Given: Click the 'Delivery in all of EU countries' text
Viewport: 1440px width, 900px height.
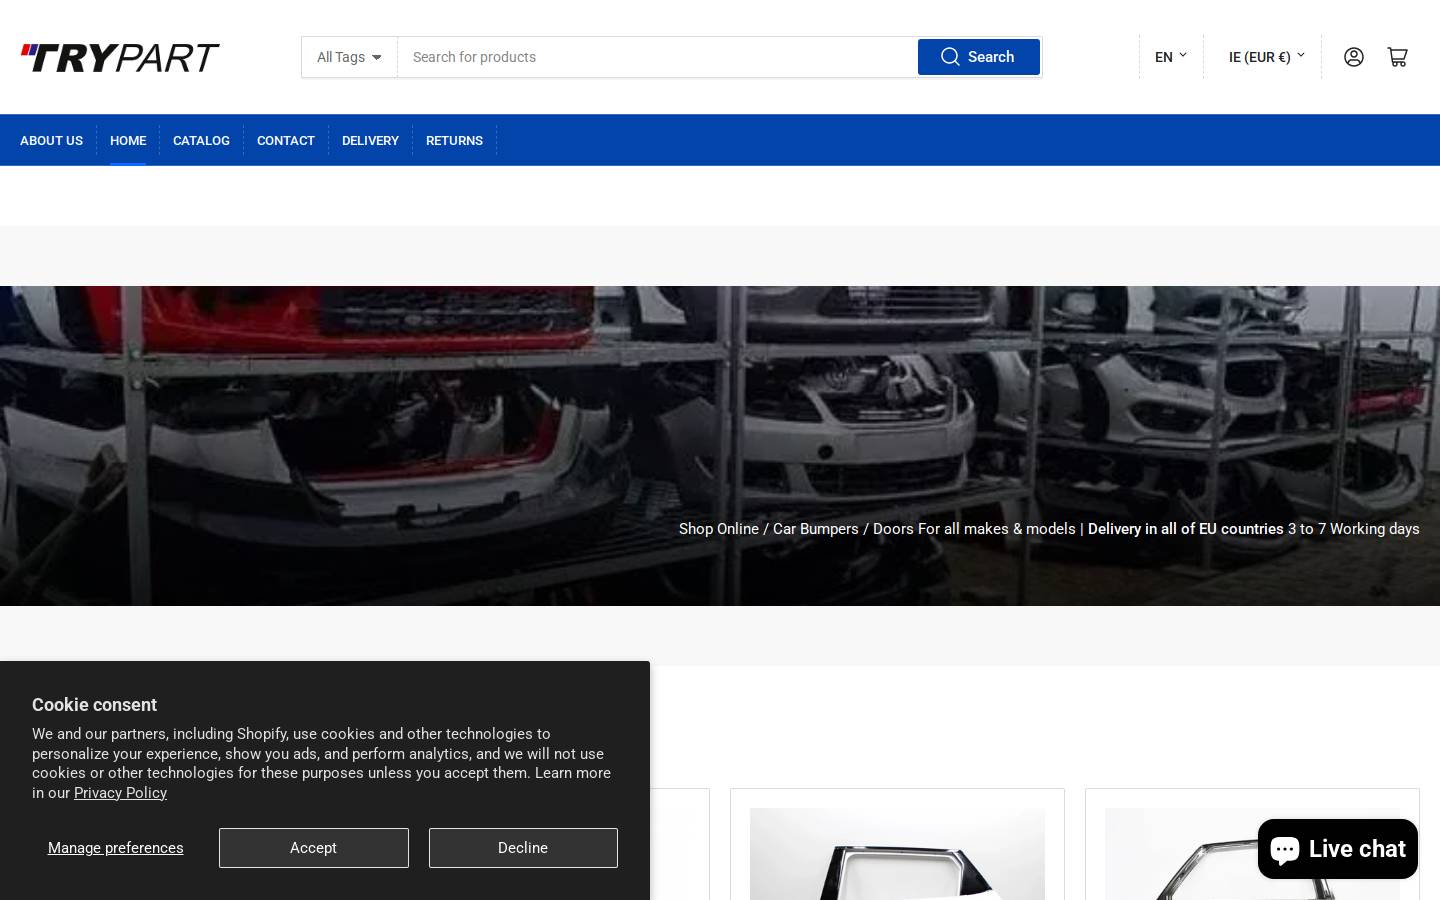Looking at the screenshot, I should tap(1185, 529).
